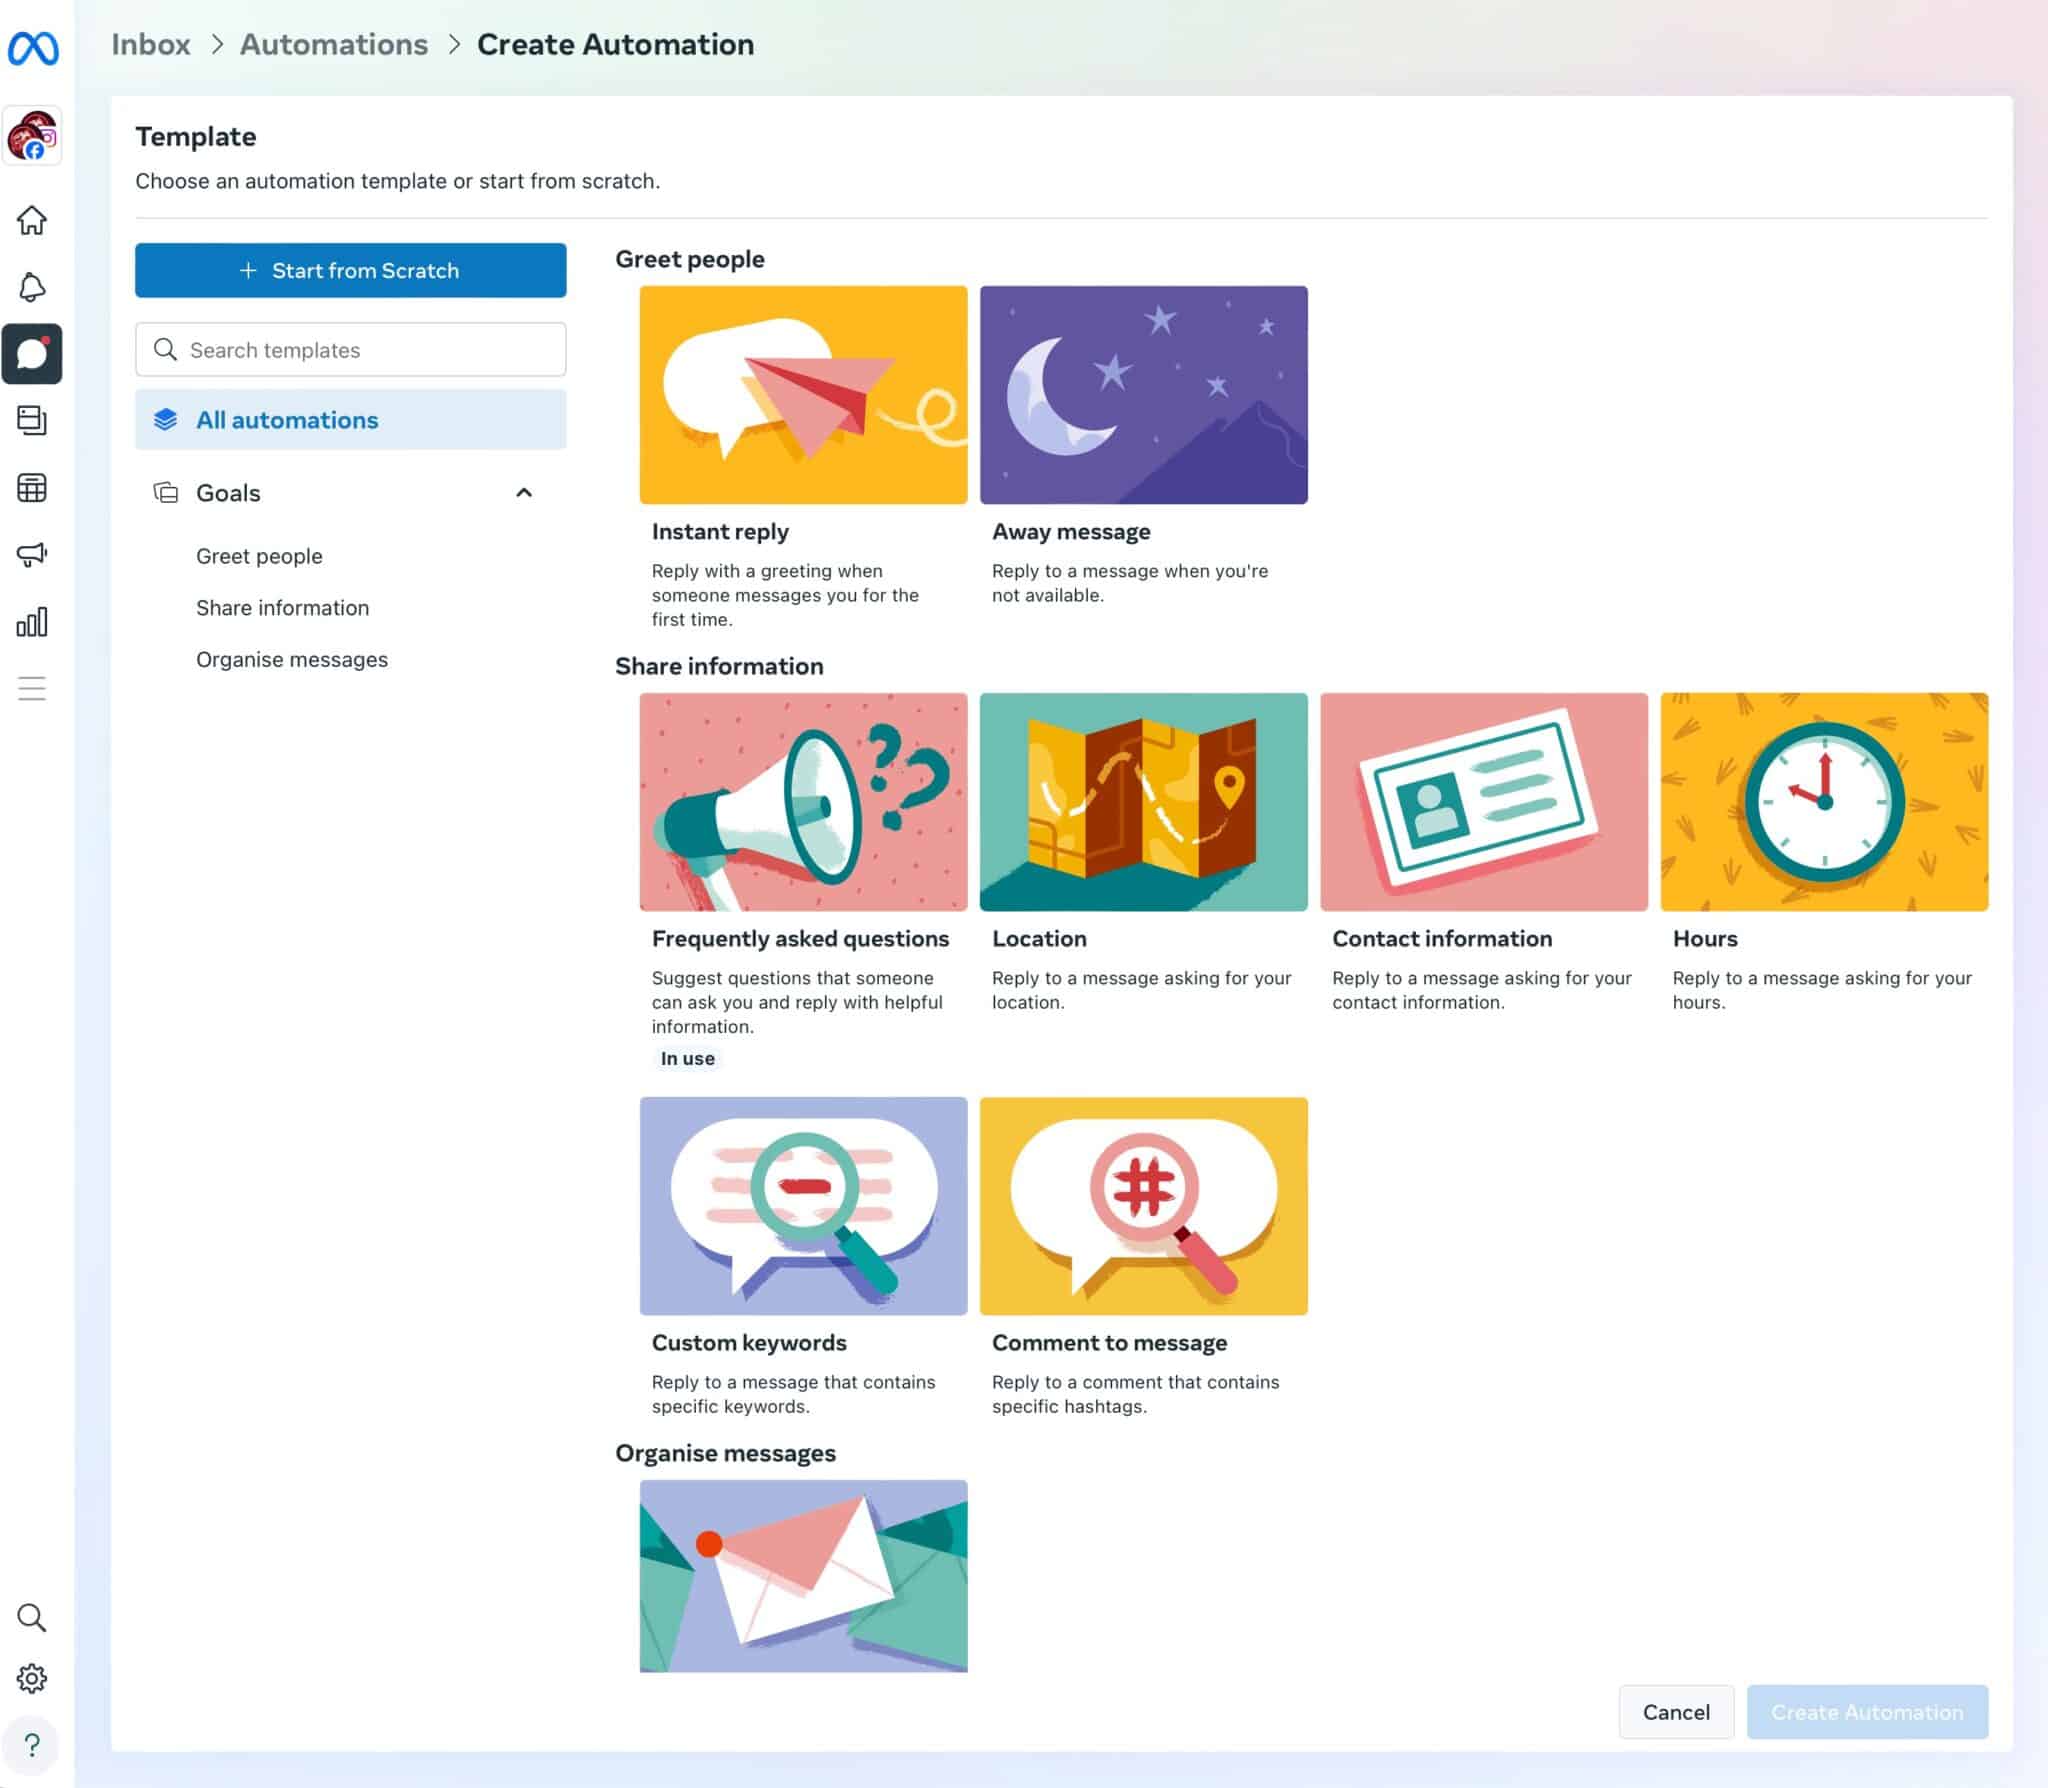Open the Home icon in the sidebar
2048x1788 pixels.
(33, 222)
